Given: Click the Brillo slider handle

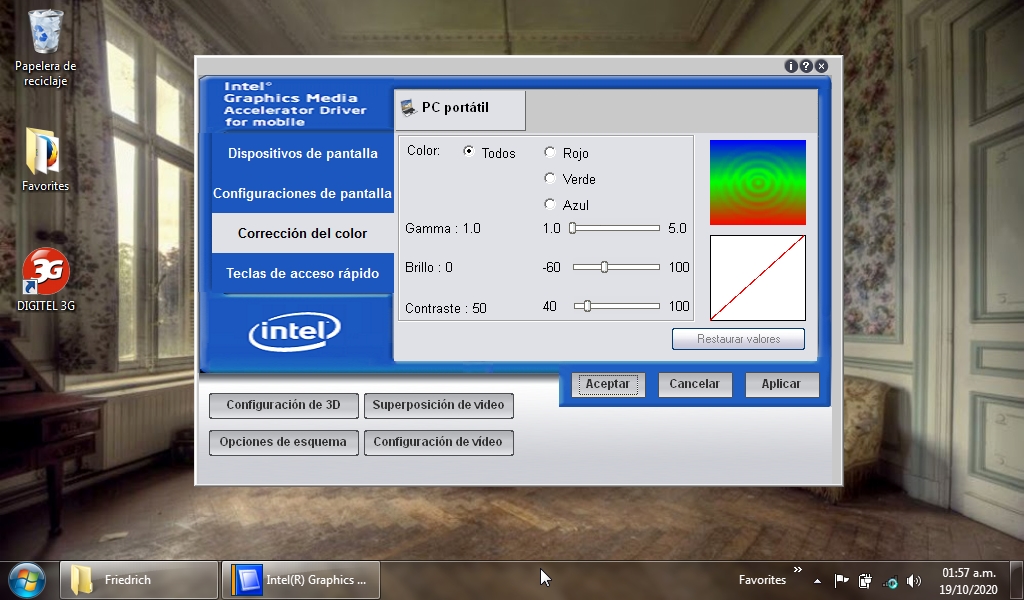Looking at the screenshot, I should point(604,267).
